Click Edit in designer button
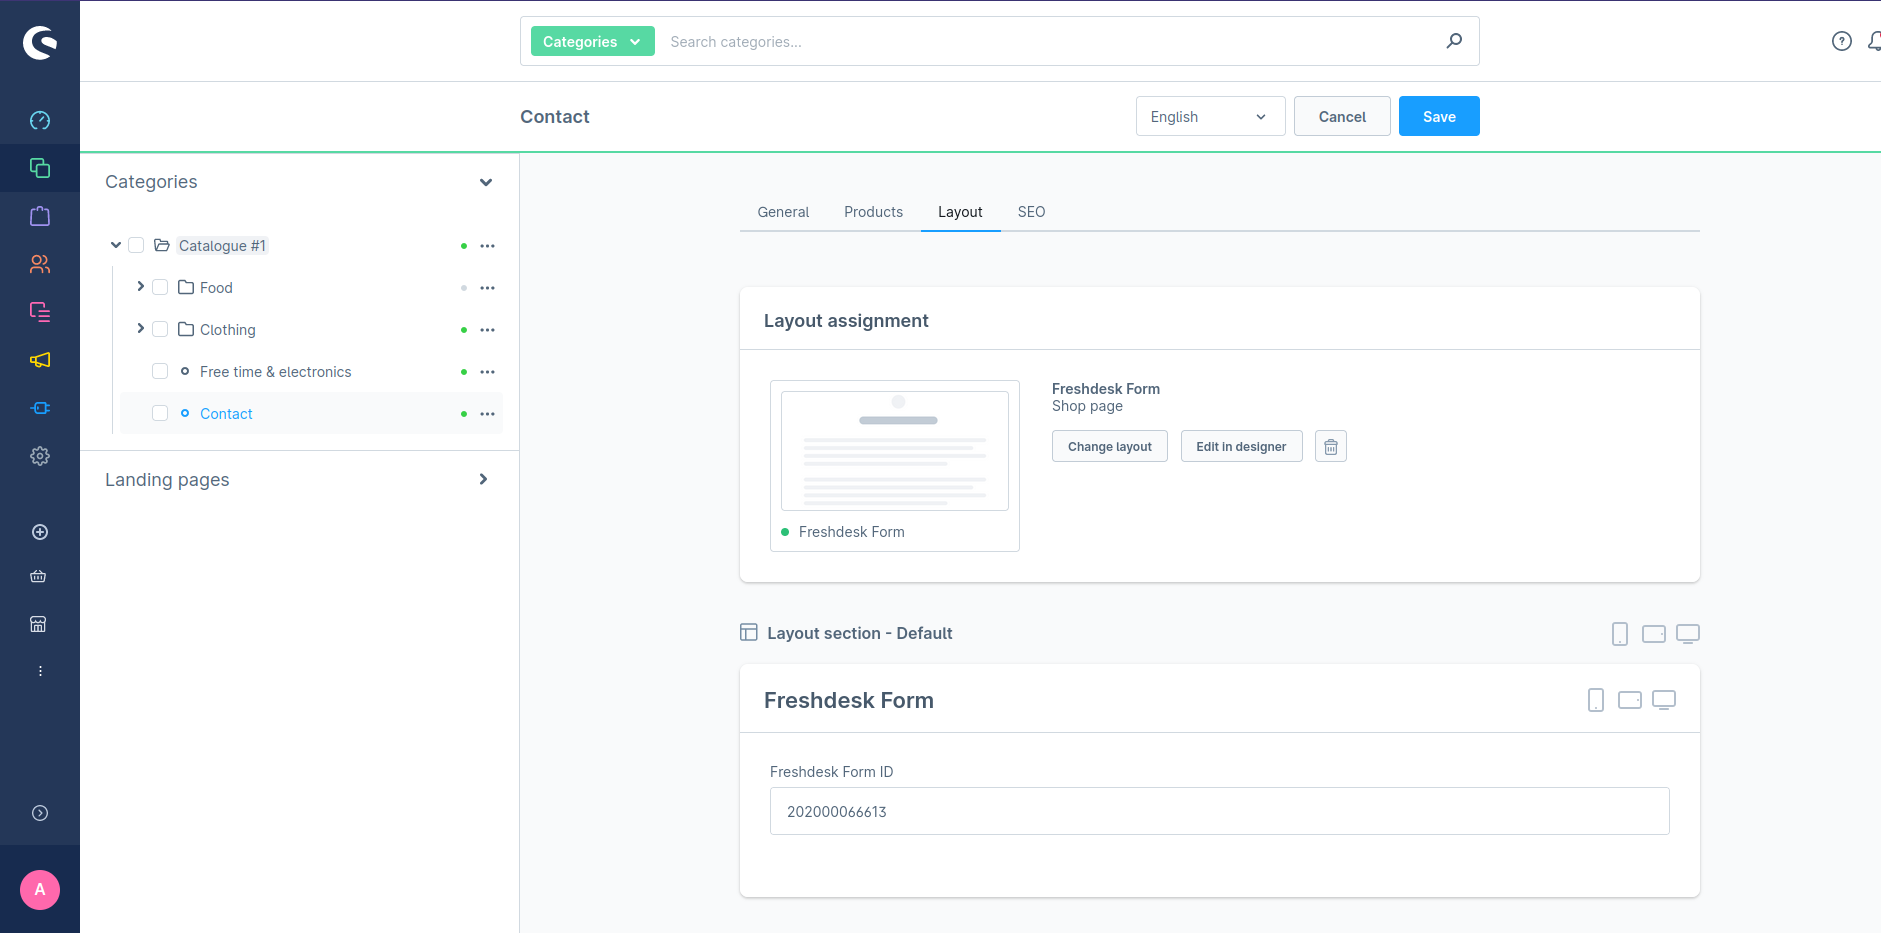1881x933 pixels. (x=1241, y=446)
